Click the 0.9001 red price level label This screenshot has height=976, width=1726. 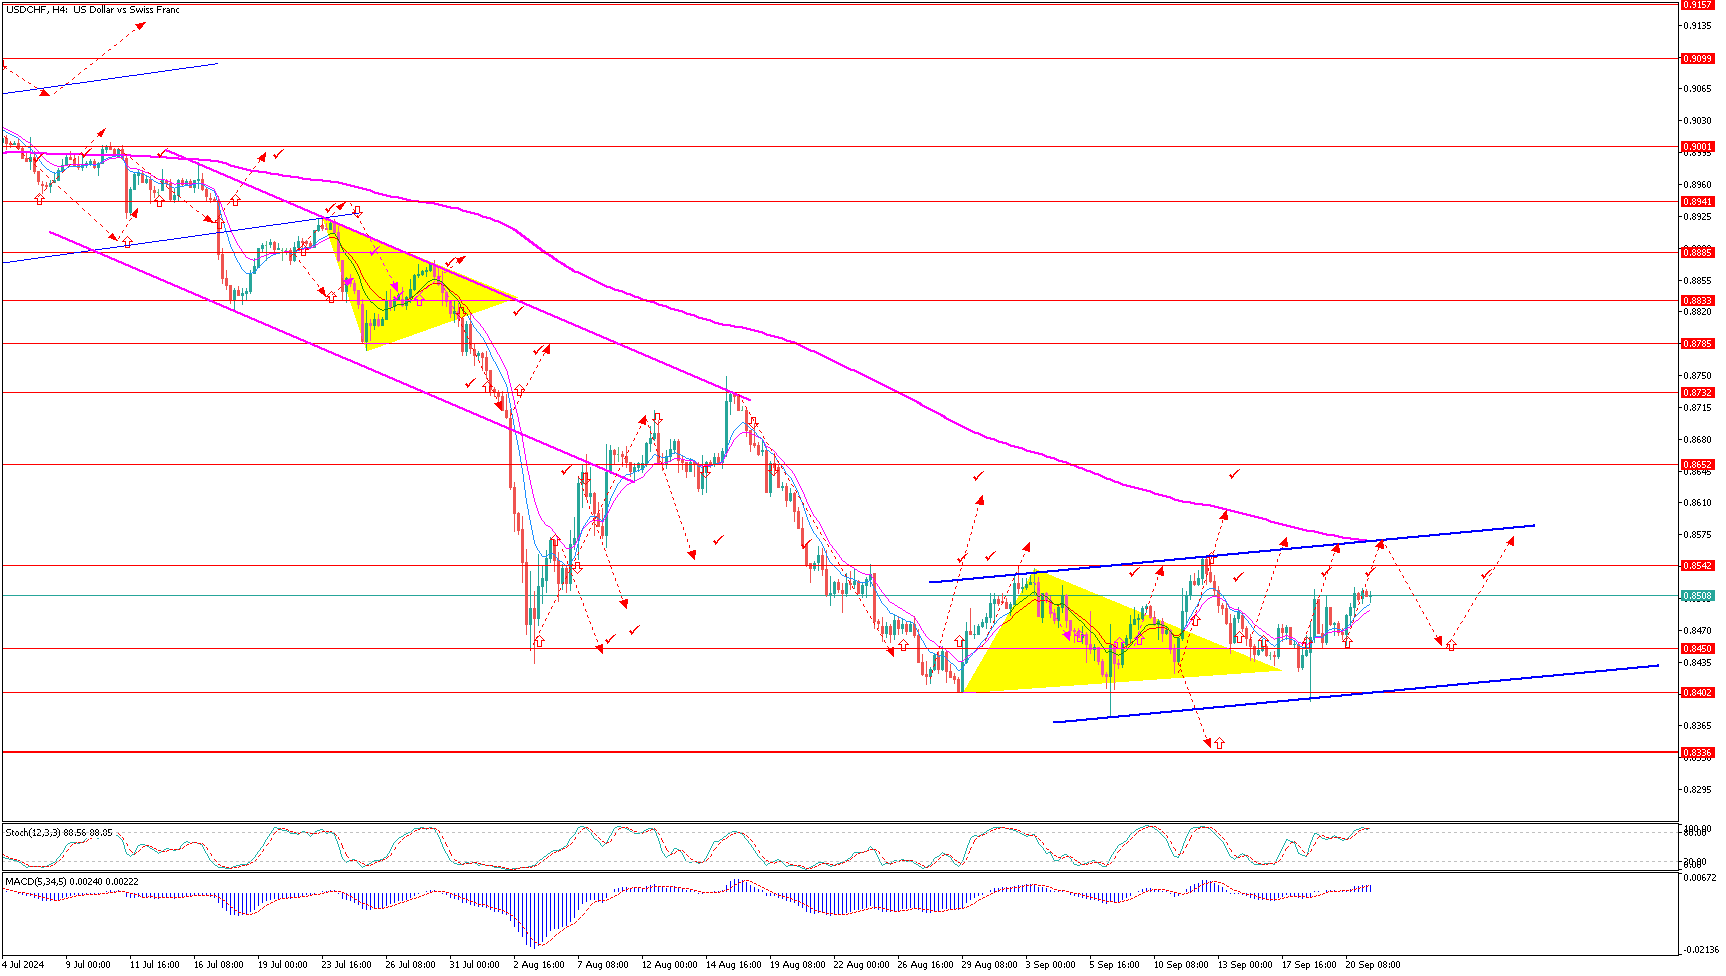point(1697,147)
